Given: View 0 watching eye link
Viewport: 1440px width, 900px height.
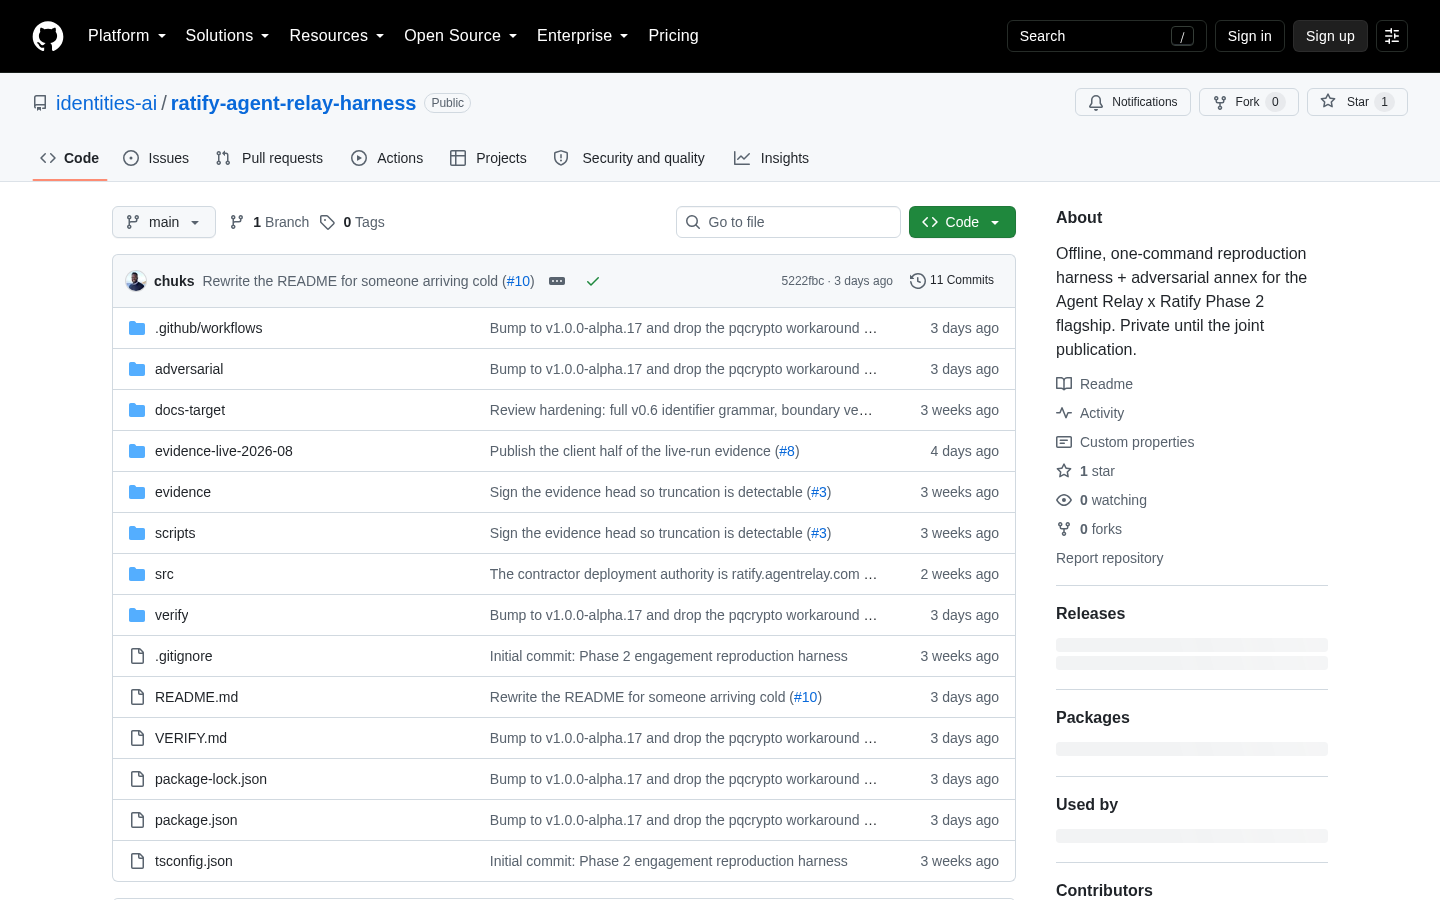Looking at the screenshot, I should [1101, 500].
